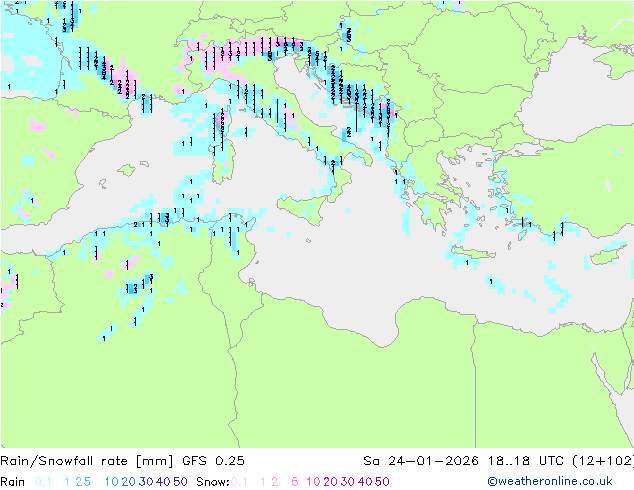Click snow legend value 0.1
The image size is (634, 490).
coord(239,482)
